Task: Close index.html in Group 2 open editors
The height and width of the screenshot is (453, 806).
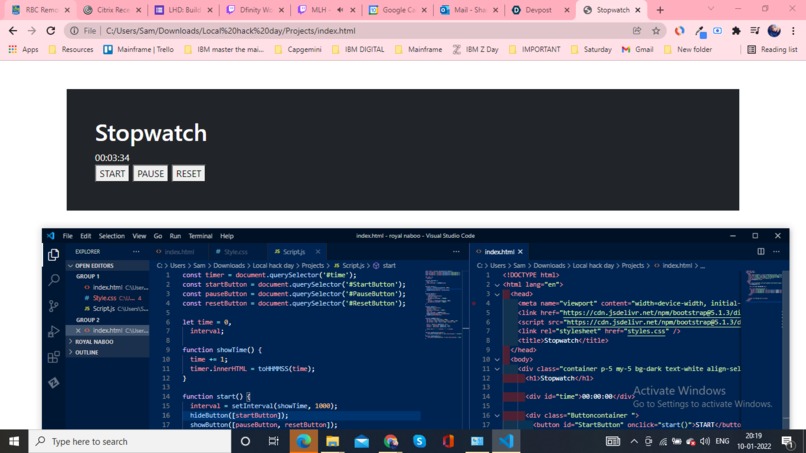Action: point(78,331)
